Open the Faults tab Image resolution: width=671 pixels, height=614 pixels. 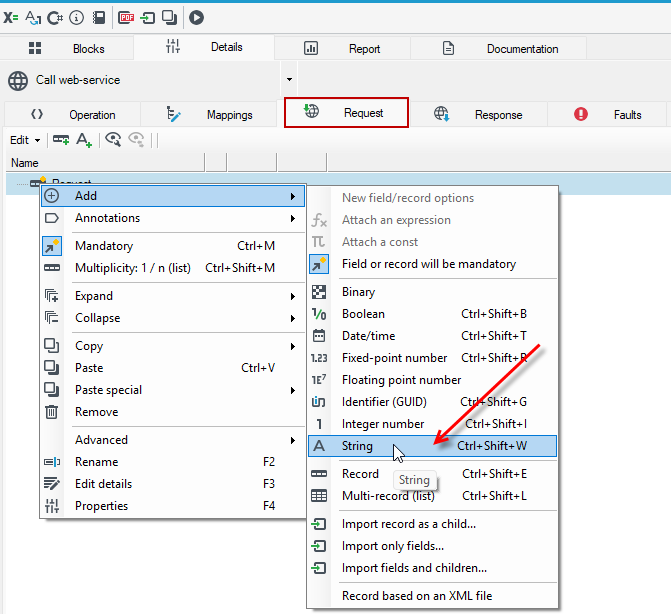pos(607,115)
